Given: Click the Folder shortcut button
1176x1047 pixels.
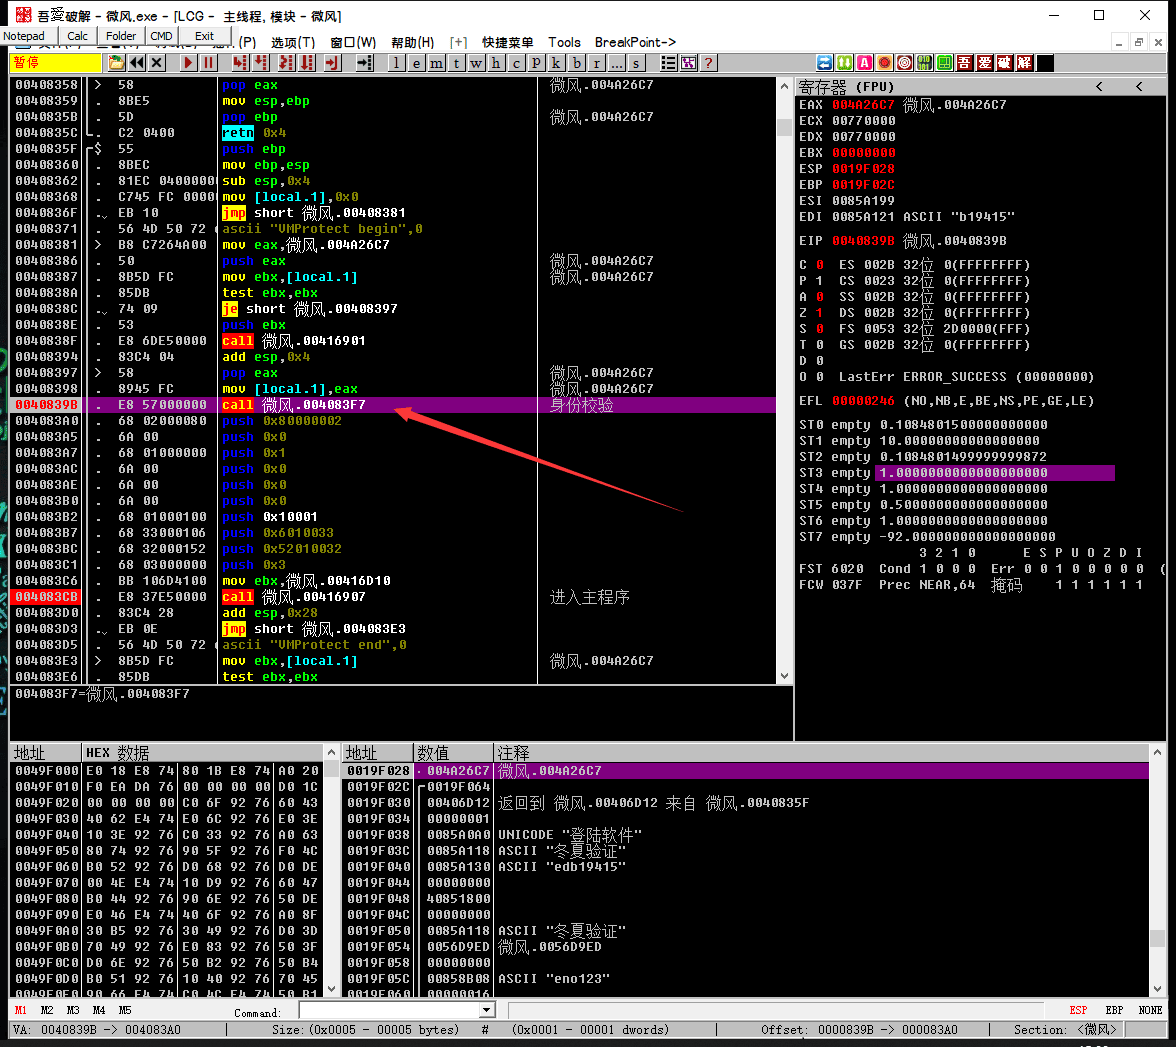Looking at the screenshot, I should (121, 36).
